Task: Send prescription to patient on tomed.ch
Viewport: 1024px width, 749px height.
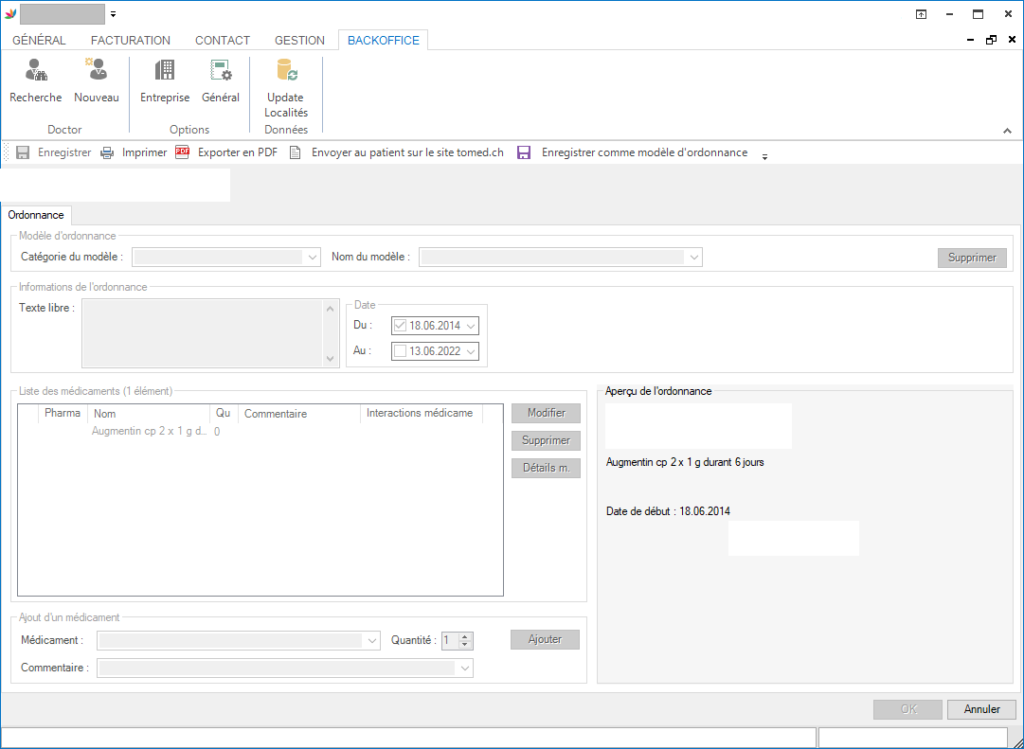Action: 396,153
